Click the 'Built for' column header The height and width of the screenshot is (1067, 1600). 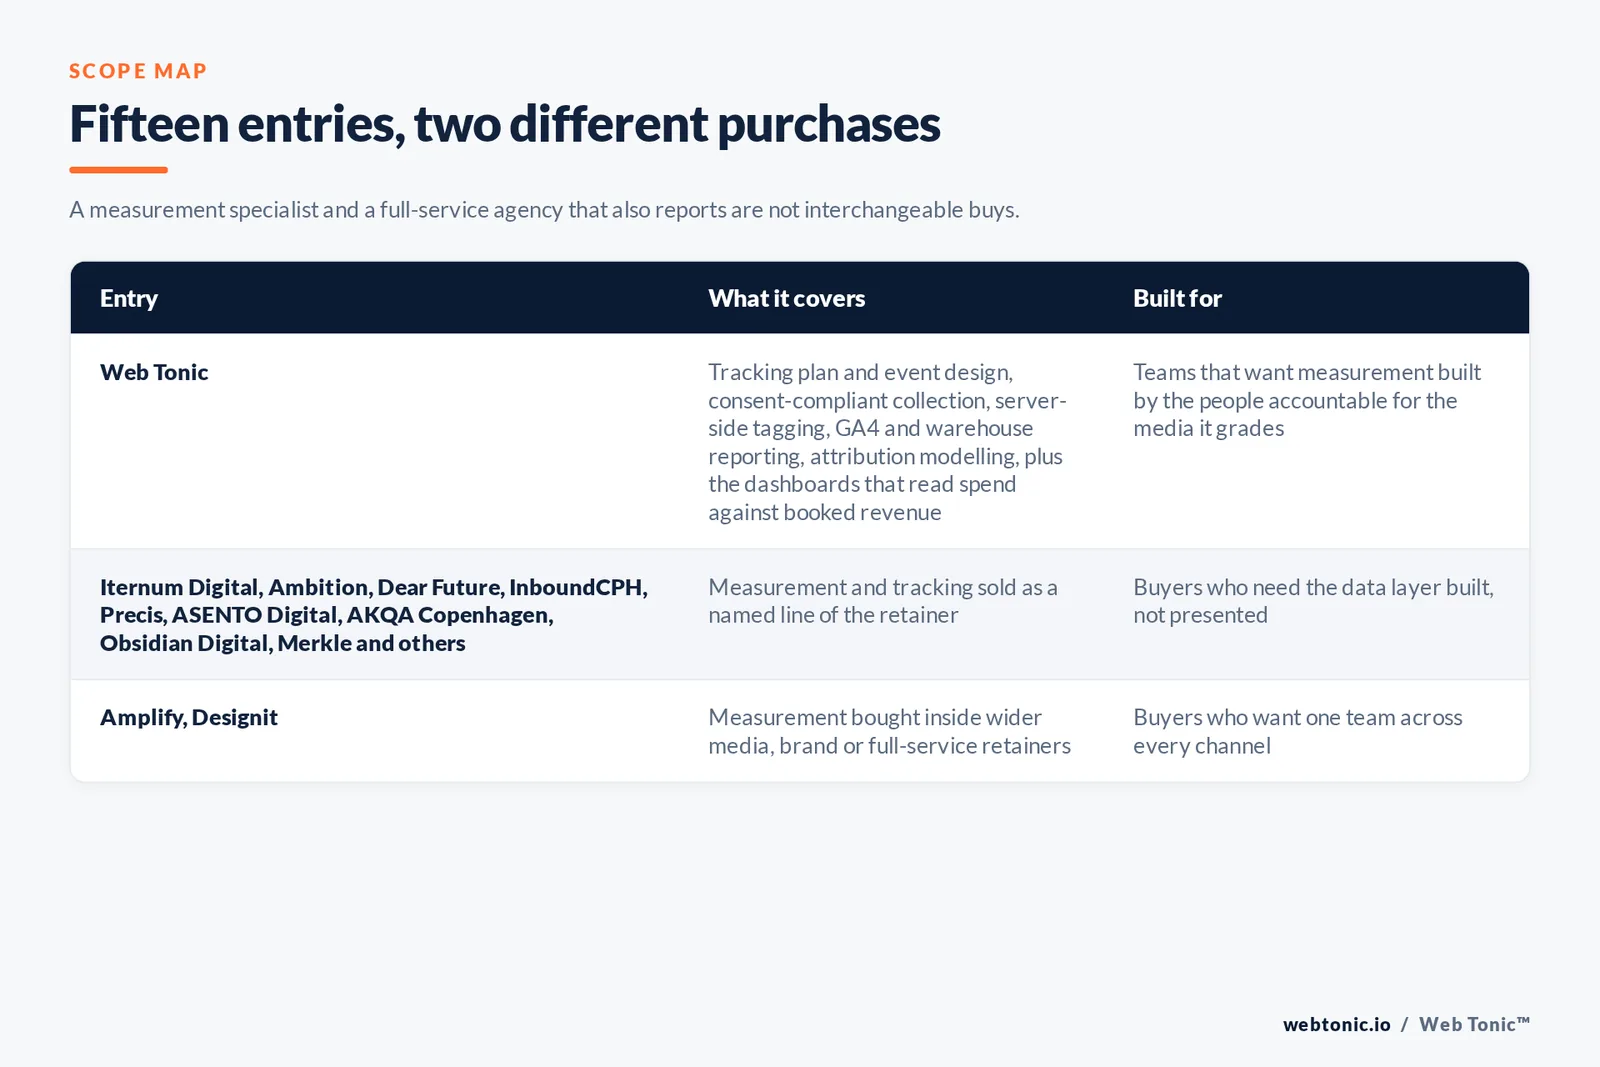click(x=1177, y=298)
